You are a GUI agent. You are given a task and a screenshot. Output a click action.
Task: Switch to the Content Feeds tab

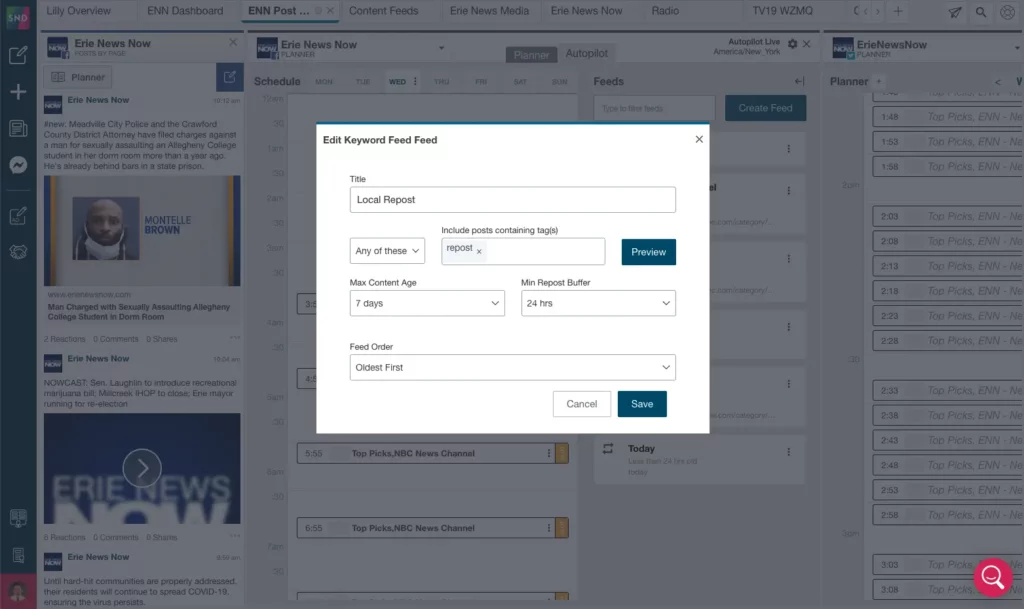[385, 11]
